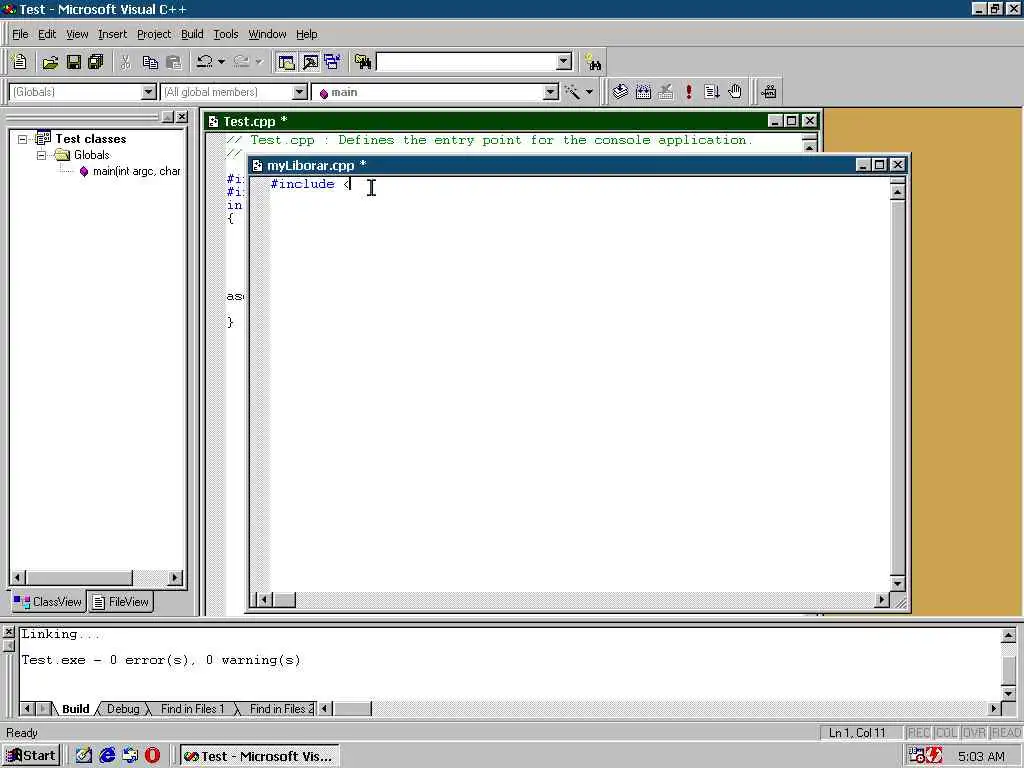Open the File menu
Screen dimensions: 1024x768
pyautogui.click(x=20, y=34)
